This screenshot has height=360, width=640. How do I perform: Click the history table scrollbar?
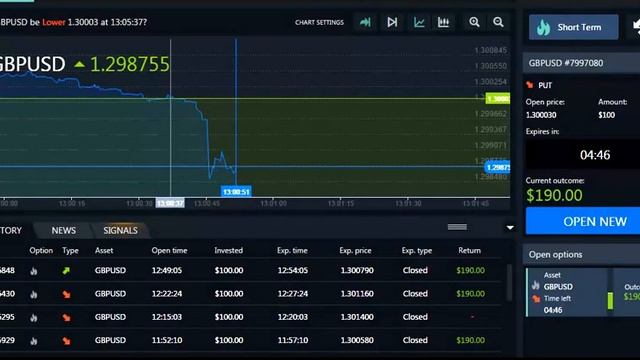click(509, 282)
